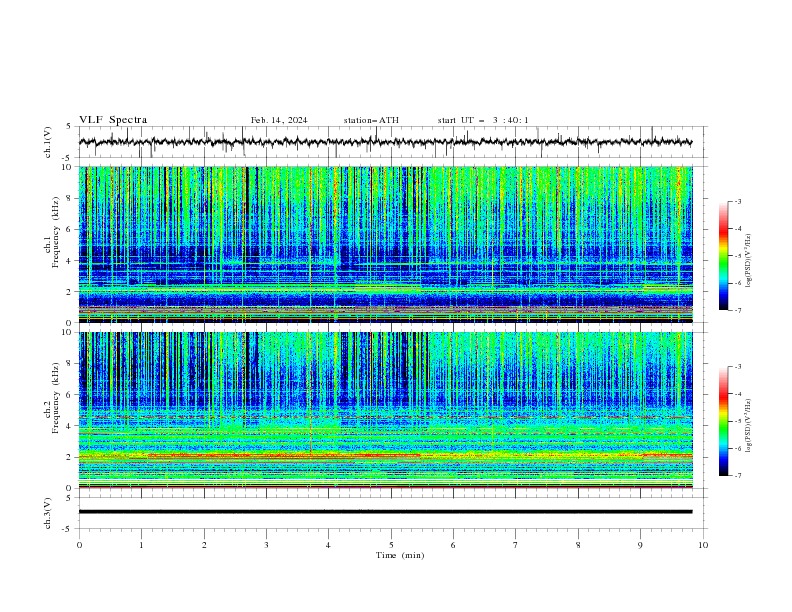Click time axis tick label "9" below ch.3
Image resolution: width=792 pixels, height=612 pixels.
pyautogui.click(x=640, y=545)
